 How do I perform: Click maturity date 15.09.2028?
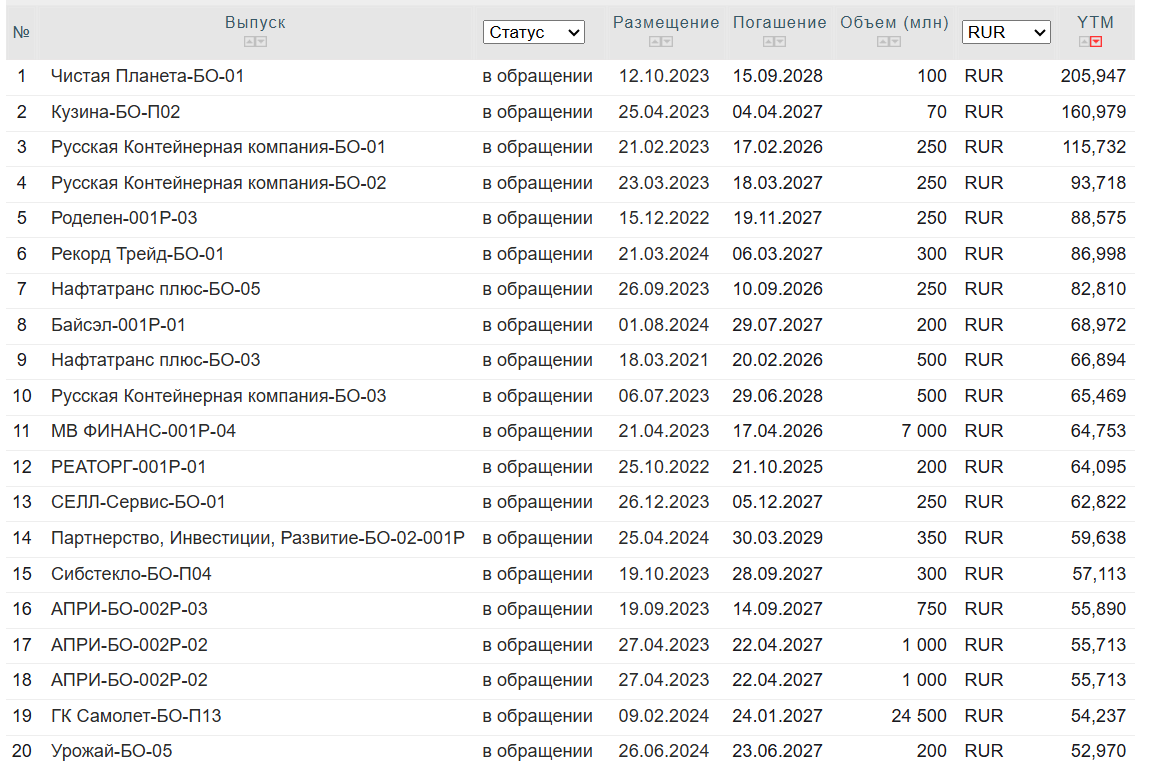click(x=777, y=76)
